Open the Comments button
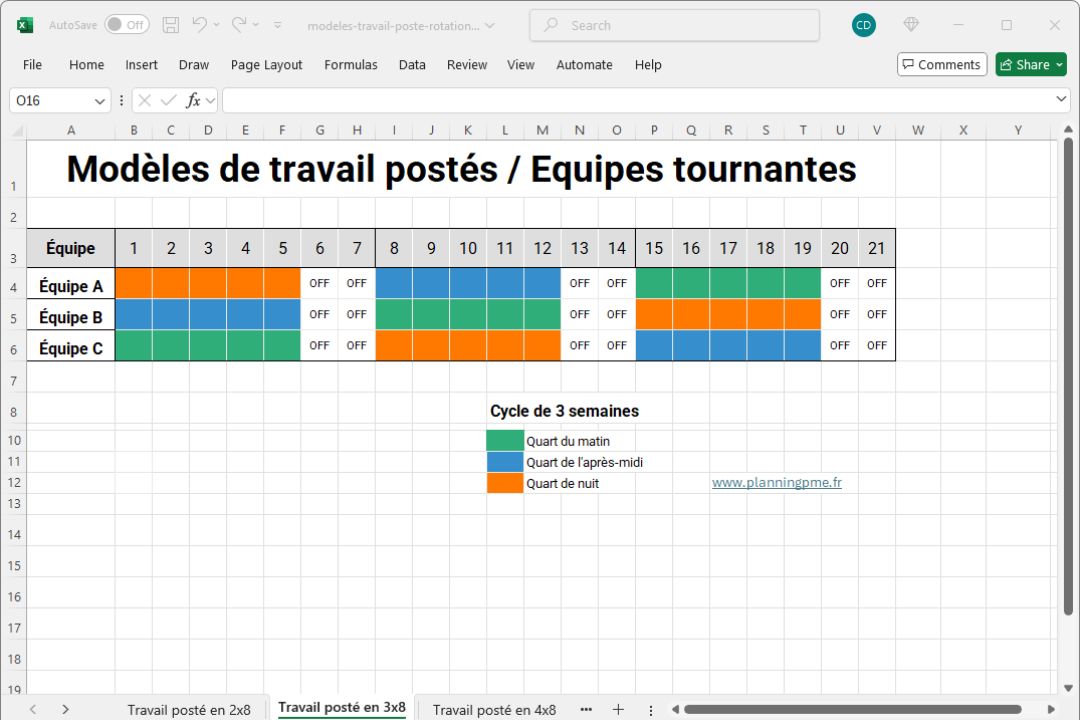This screenshot has width=1080, height=720. pos(941,65)
